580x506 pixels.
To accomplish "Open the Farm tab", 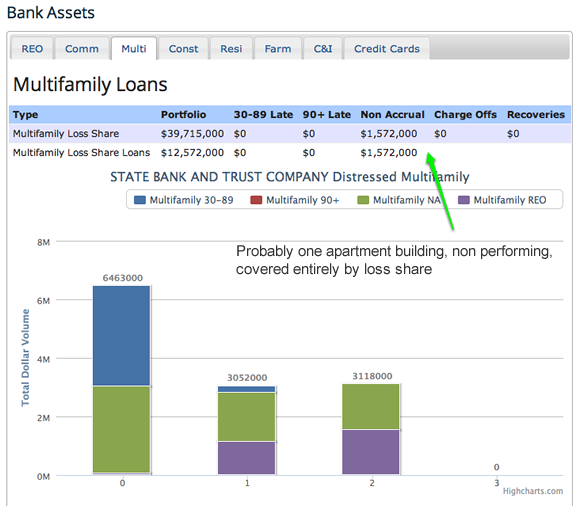I will [278, 48].
